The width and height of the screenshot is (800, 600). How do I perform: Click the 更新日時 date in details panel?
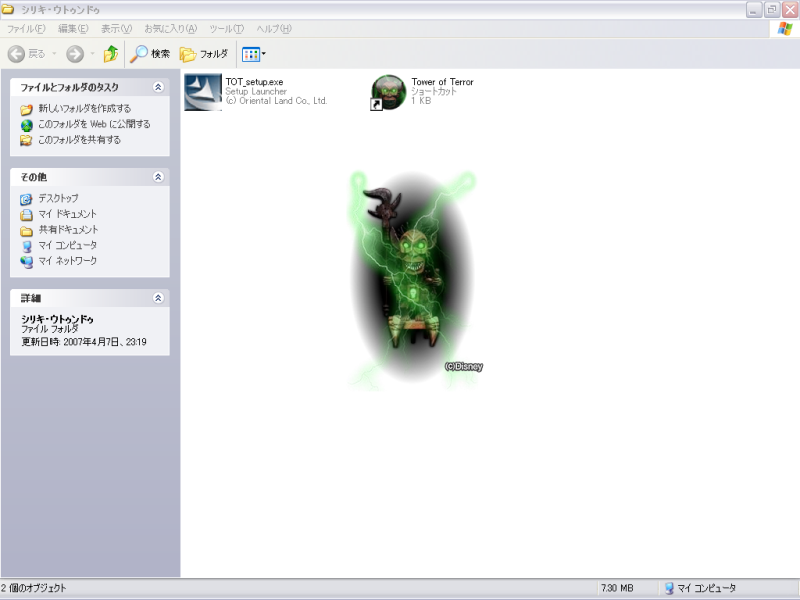(x=84, y=342)
